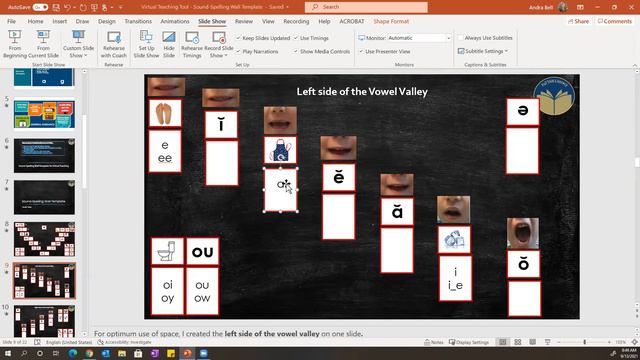
Task: Switch to Slide Sorter view icon
Action: tap(518, 342)
